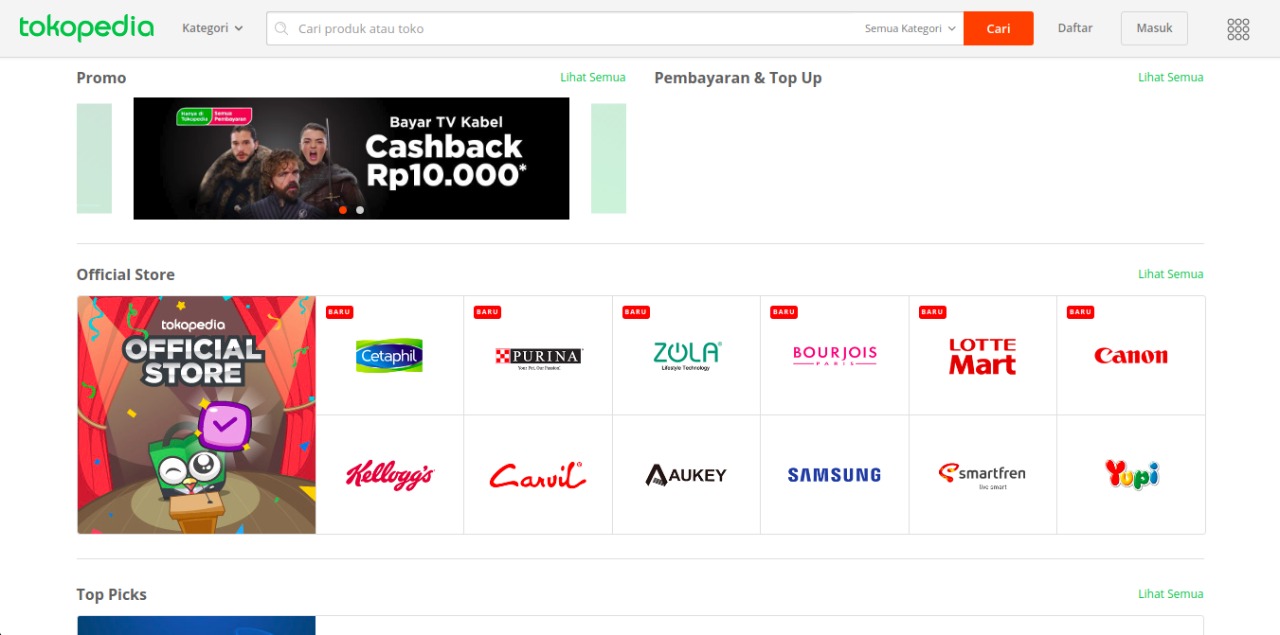The width and height of the screenshot is (1280, 635).
Task: Click Lihat Semua next to Official Store
Action: [x=1170, y=274]
